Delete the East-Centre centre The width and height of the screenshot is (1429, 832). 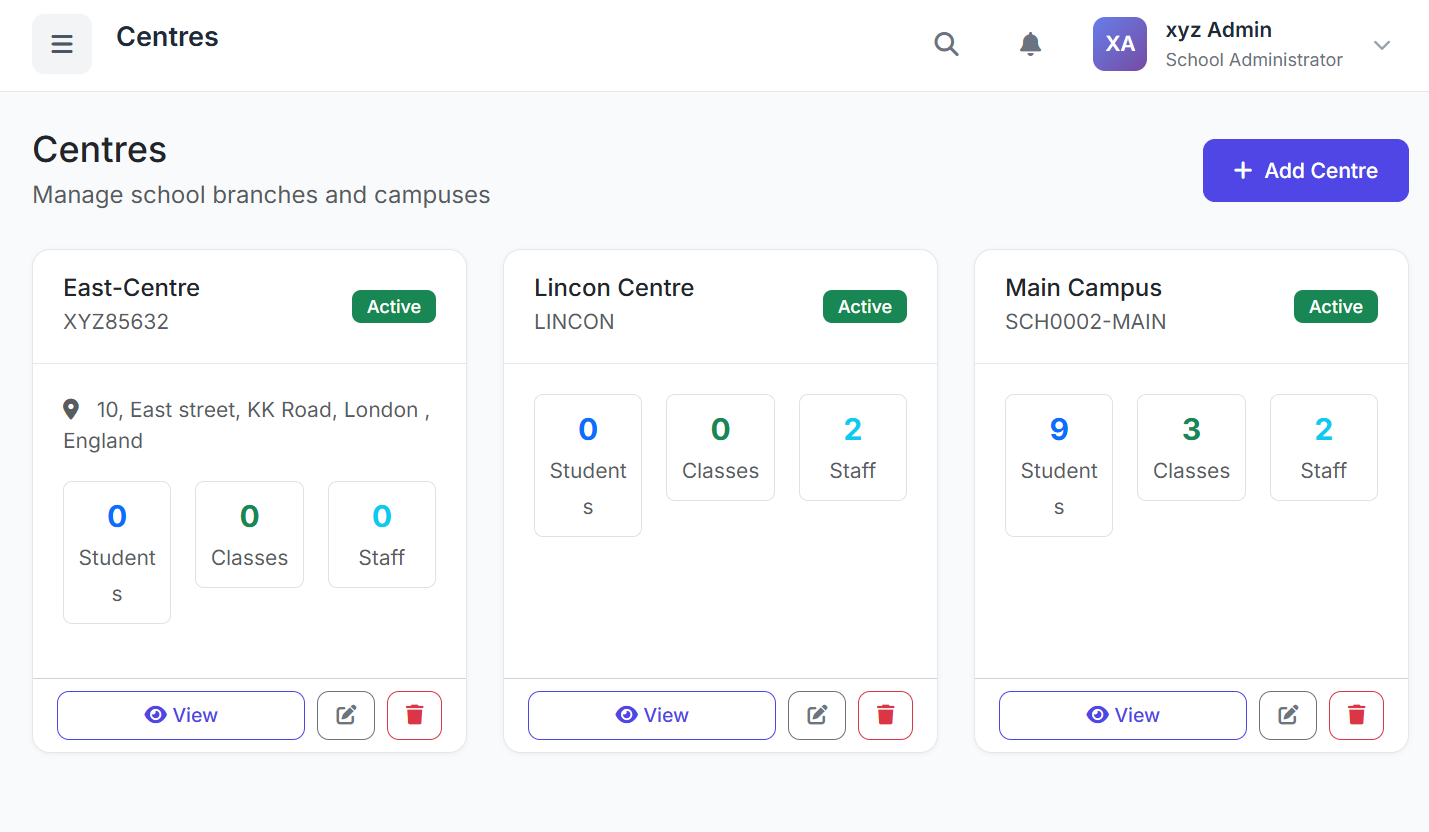pyautogui.click(x=414, y=715)
